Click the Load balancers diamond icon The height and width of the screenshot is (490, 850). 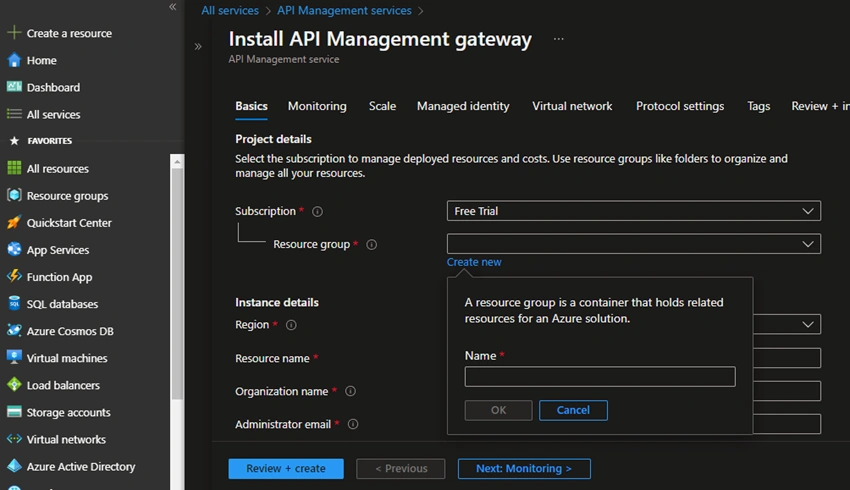click(x=14, y=385)
